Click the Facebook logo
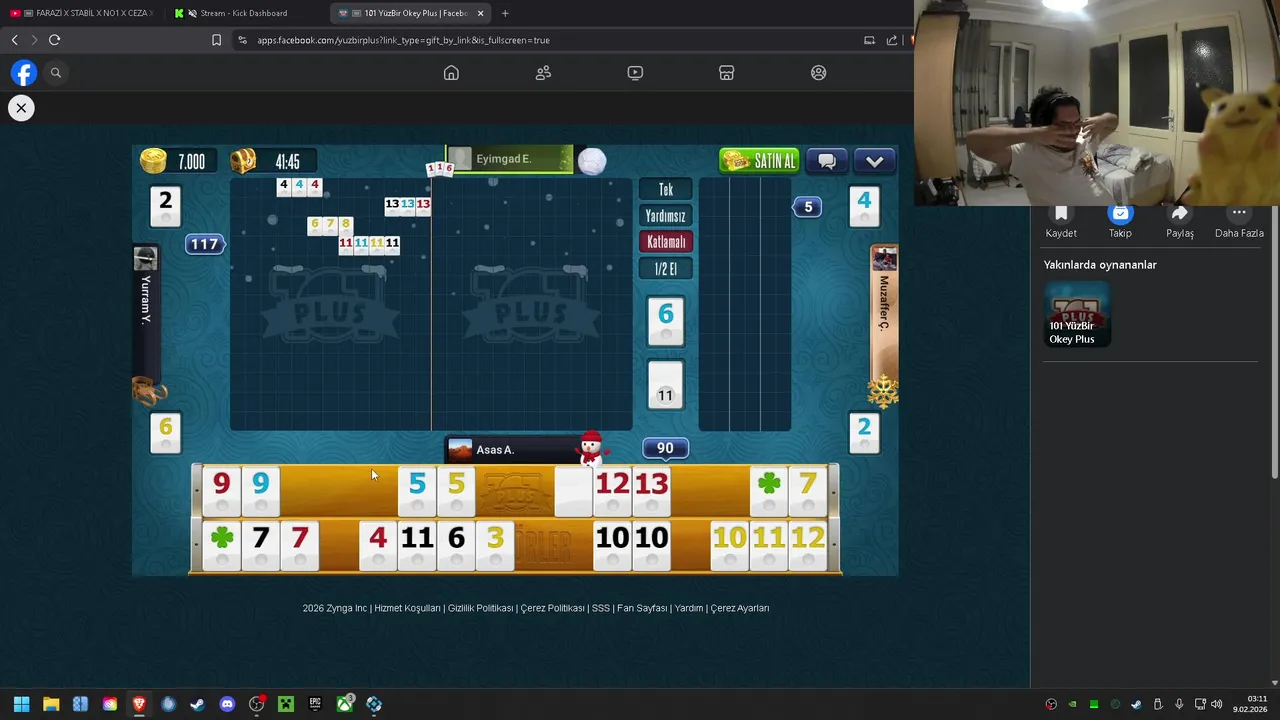 click(x=24, y=73)
